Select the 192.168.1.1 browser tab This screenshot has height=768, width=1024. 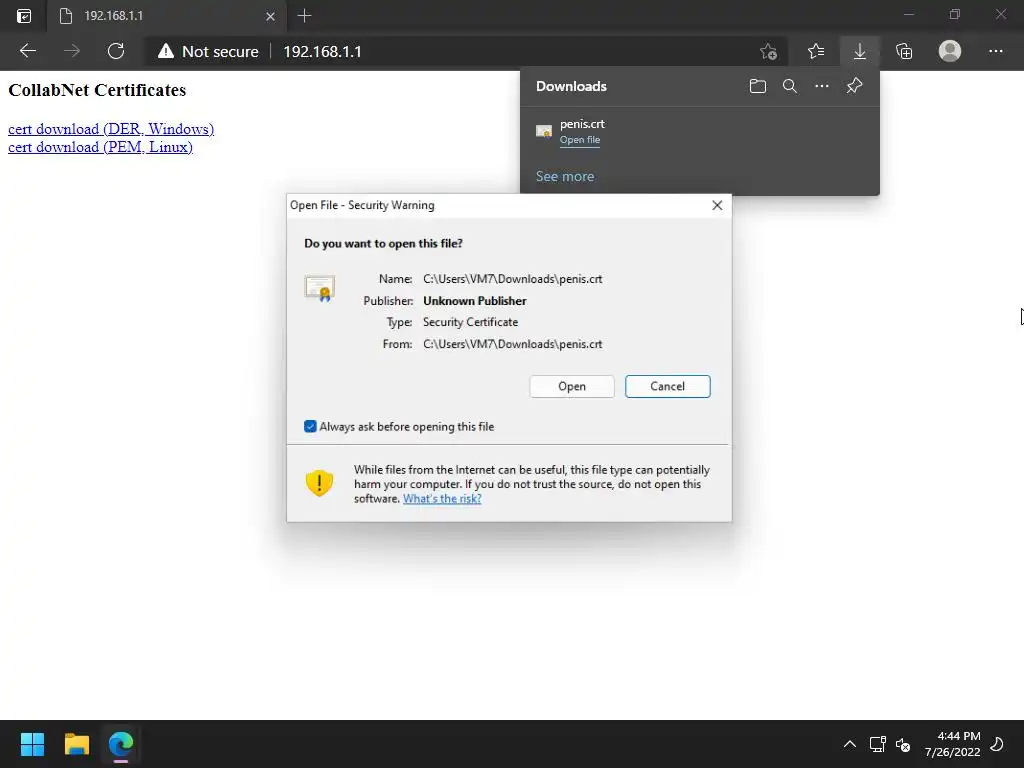click(x=167, y=16)
